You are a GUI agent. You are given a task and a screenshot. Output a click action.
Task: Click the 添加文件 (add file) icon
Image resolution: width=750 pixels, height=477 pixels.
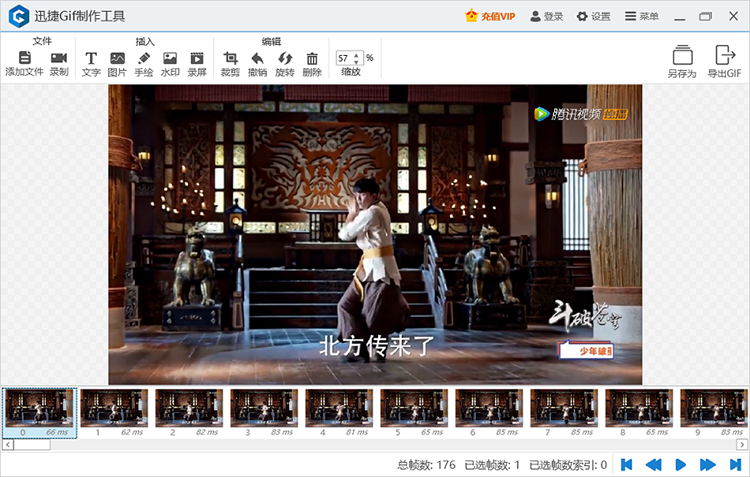coord(24,59)
